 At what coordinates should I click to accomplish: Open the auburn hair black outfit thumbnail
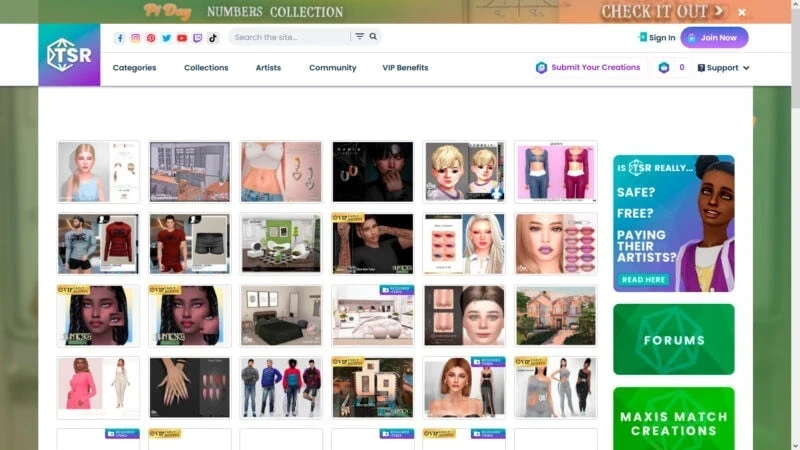pos(464,388)
